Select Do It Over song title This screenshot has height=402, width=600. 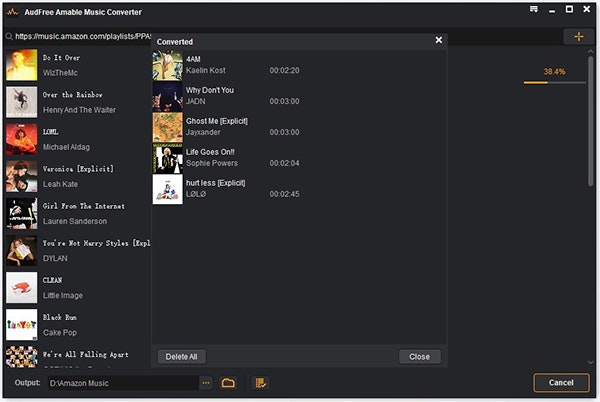click(61, 58)
